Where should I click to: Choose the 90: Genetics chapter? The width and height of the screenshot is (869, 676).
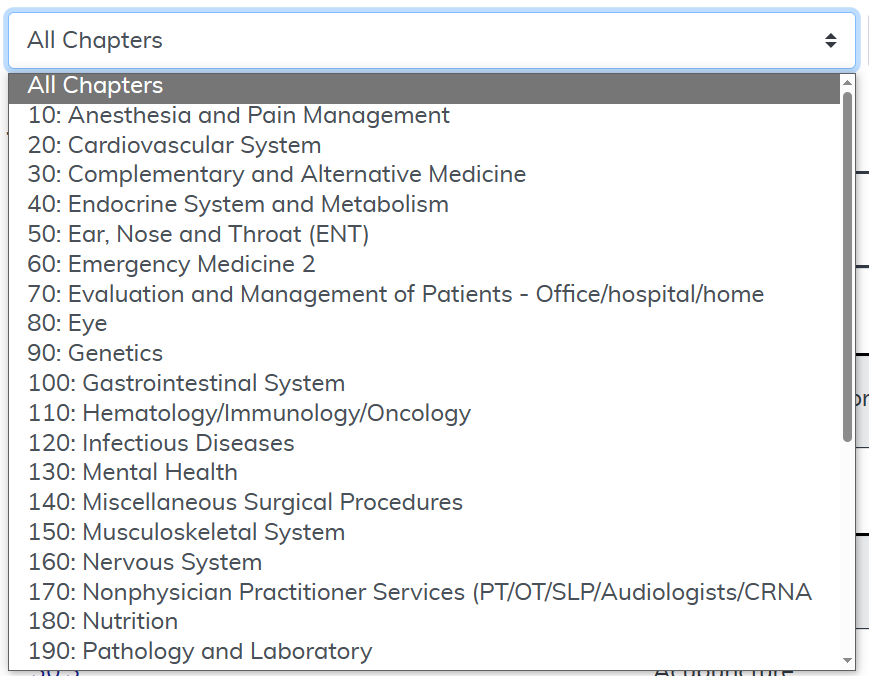pos(95,354)
